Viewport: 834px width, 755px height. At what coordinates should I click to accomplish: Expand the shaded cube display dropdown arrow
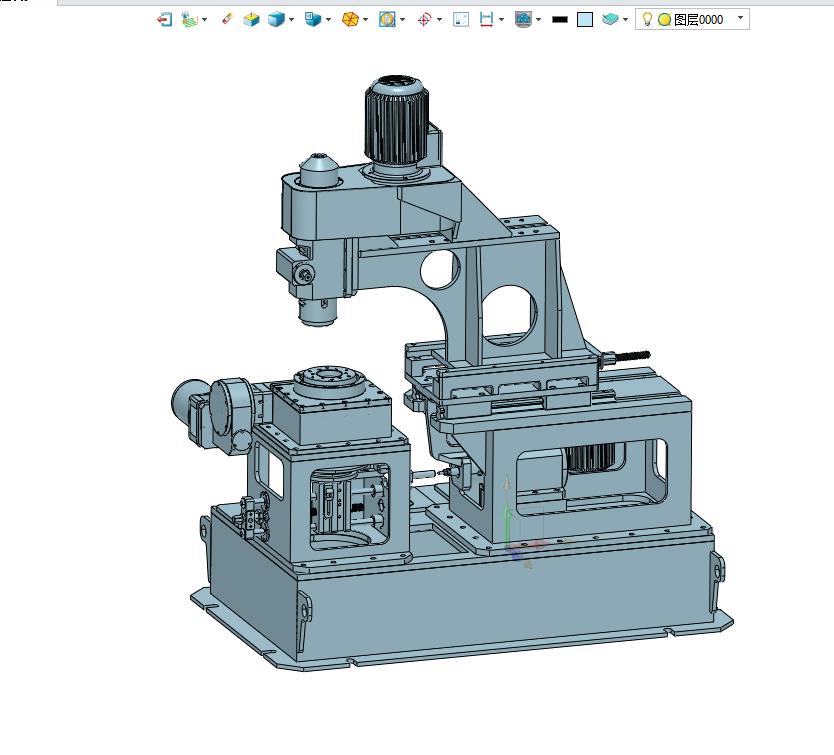pos(291,20)
